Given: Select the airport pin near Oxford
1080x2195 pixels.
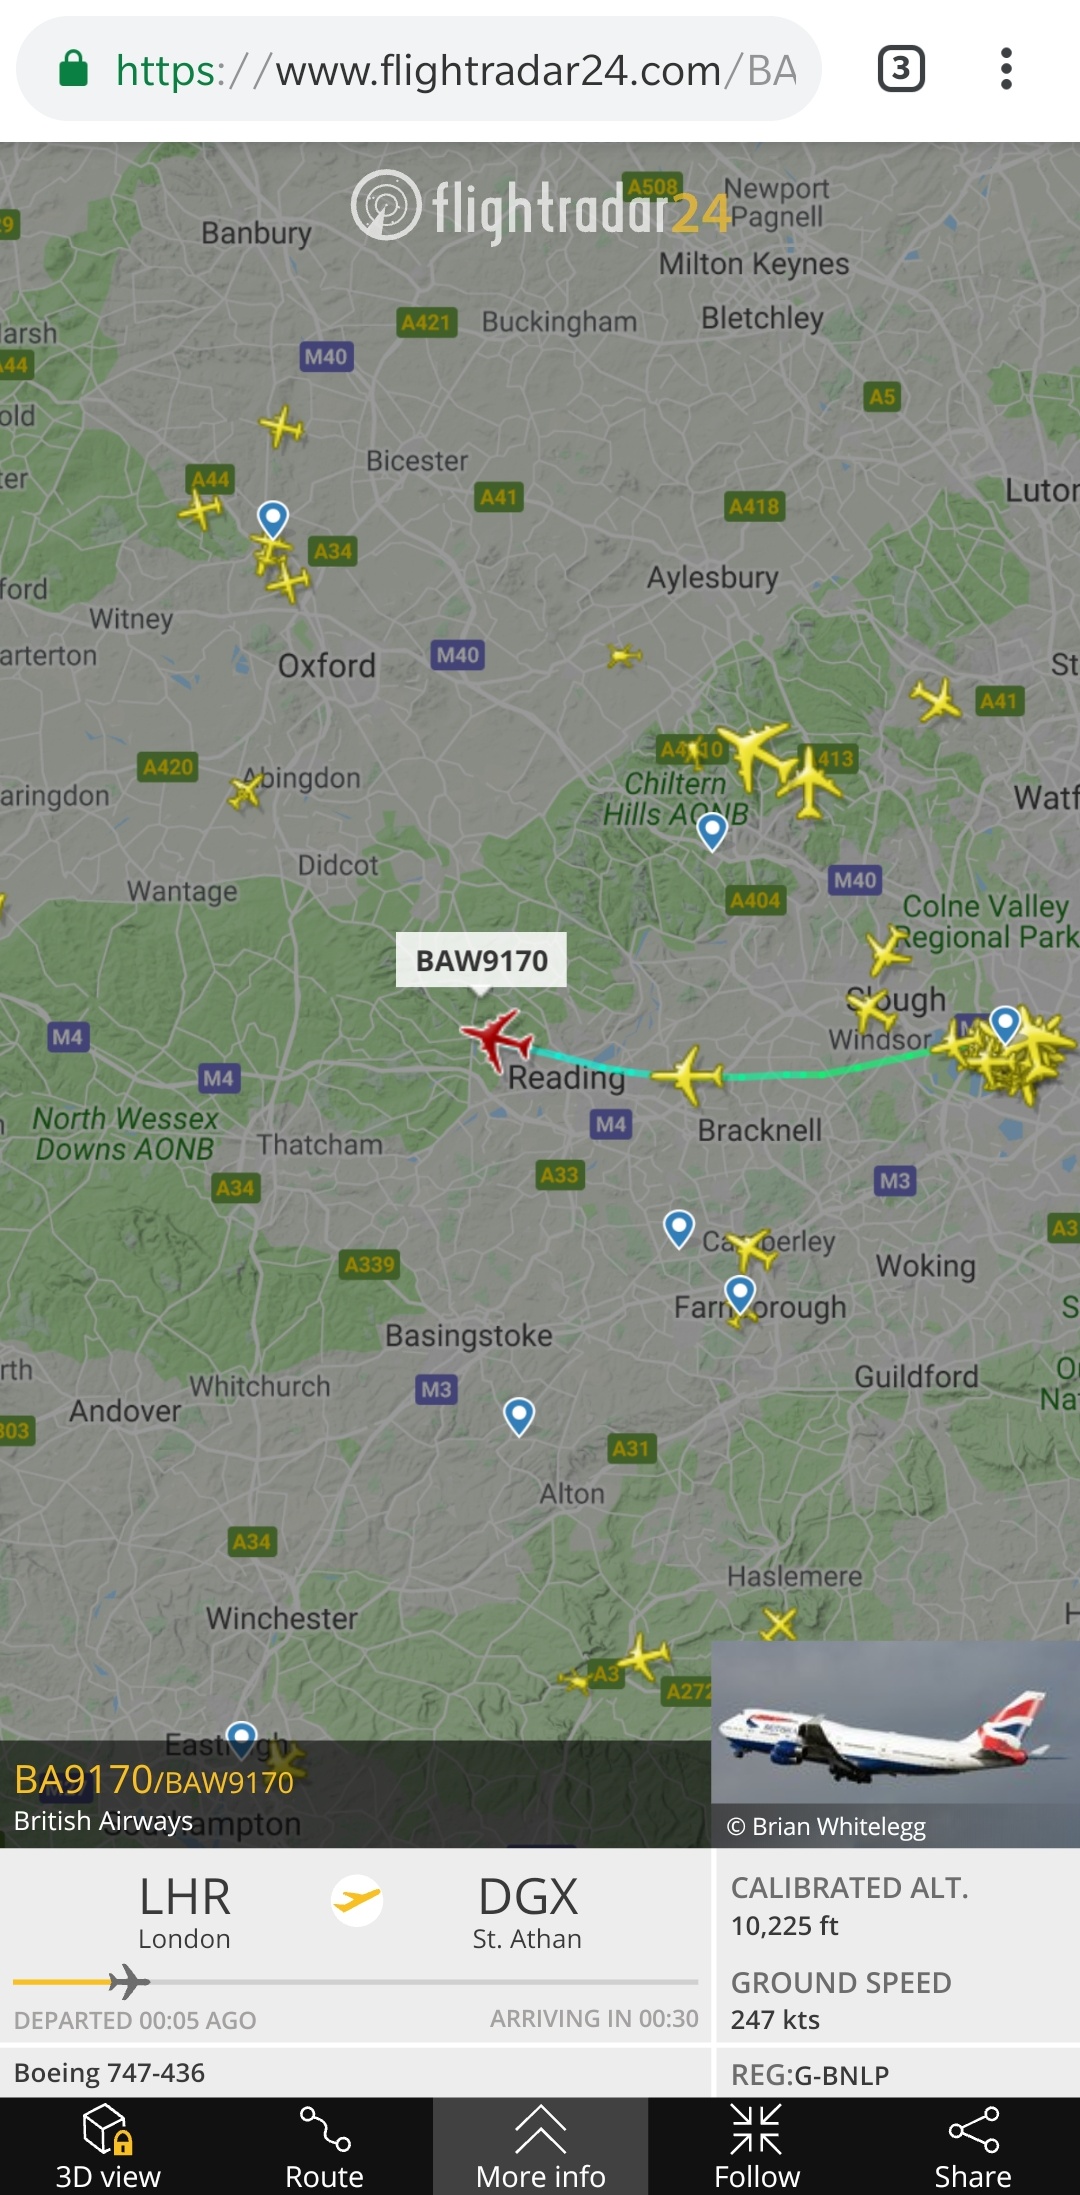Looking at the screenshot, I should point(273,519).
